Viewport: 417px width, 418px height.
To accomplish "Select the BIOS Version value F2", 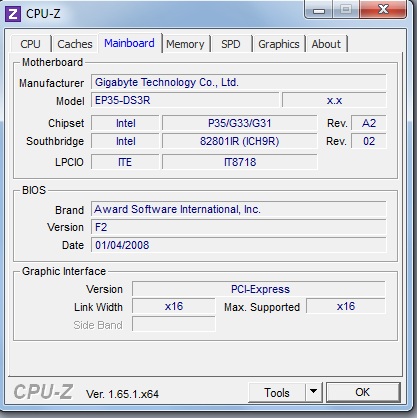I will pyautogui.click(x=239, y=227).
